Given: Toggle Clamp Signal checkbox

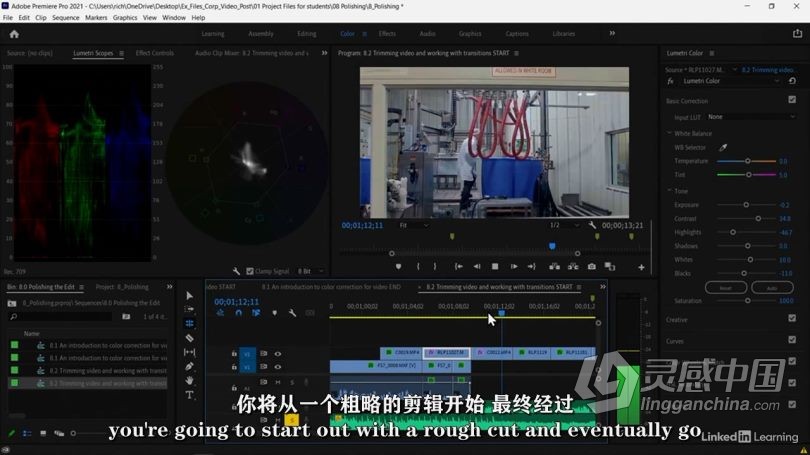Looking at the screenshot, I should tap(250, 271).
